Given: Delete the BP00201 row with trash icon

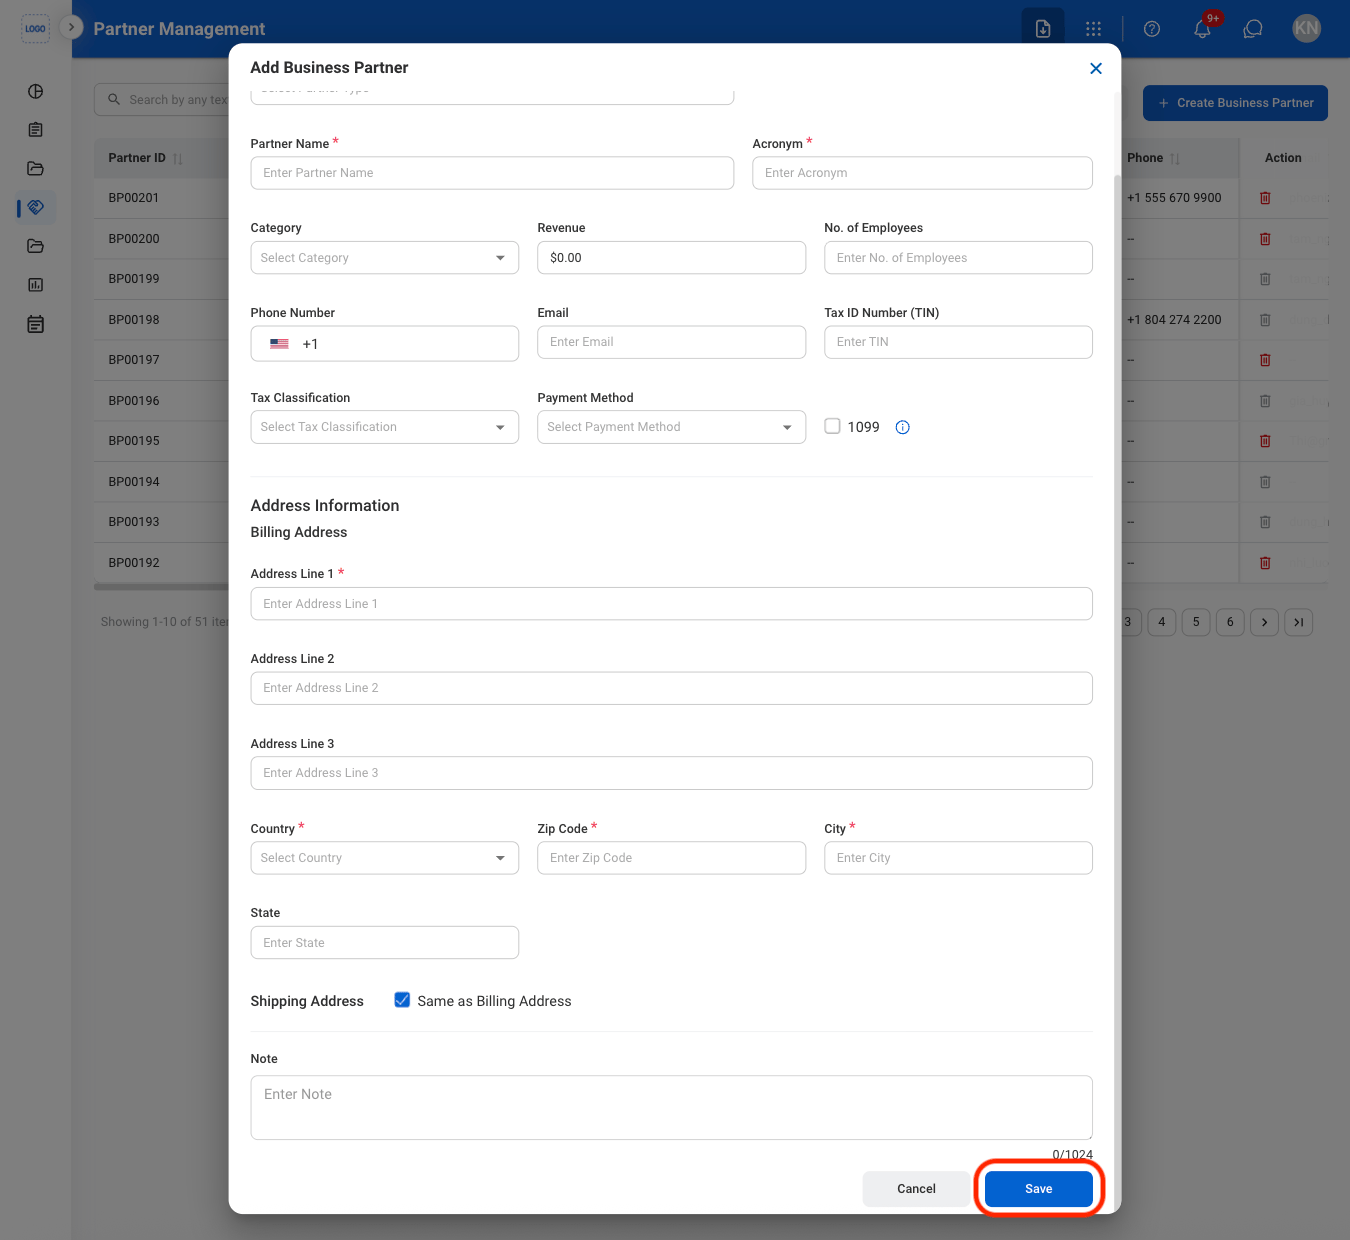Looking at the screenshot, I should [1265, 198].
